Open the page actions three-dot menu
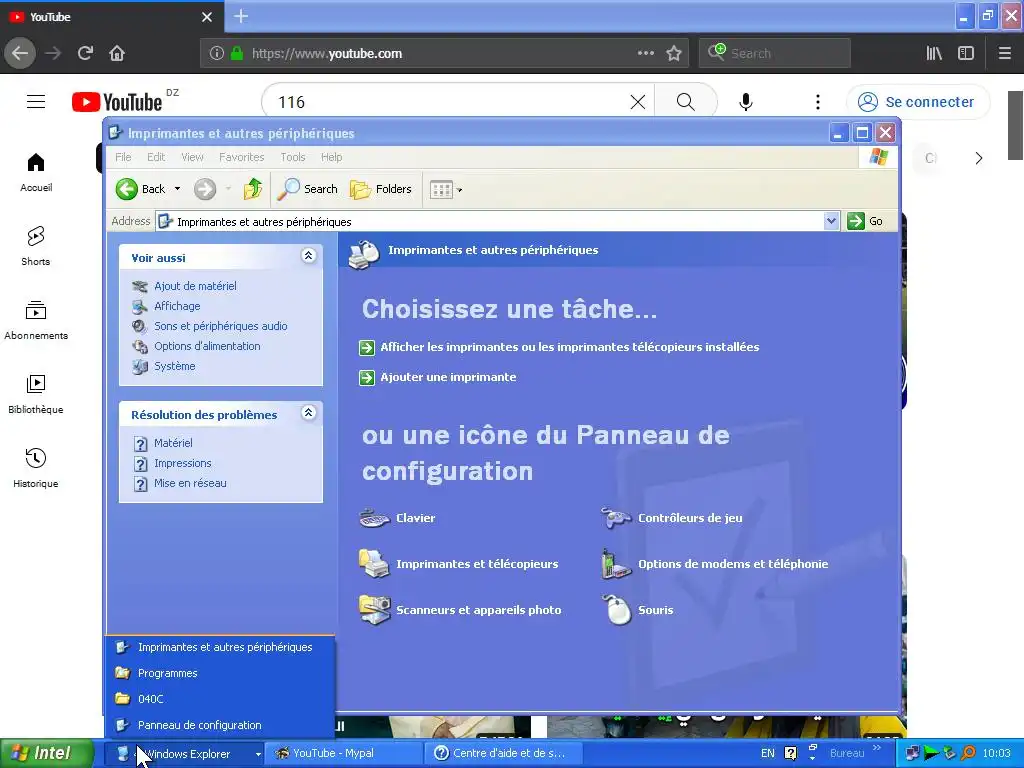The width and height of the screenshot is (1024, 768). click(645, 54)
